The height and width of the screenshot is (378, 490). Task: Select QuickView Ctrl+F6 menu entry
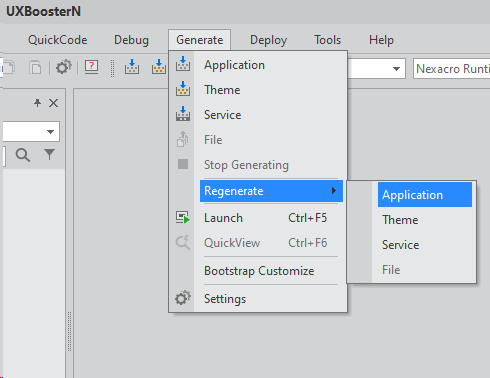pos(258,243)
